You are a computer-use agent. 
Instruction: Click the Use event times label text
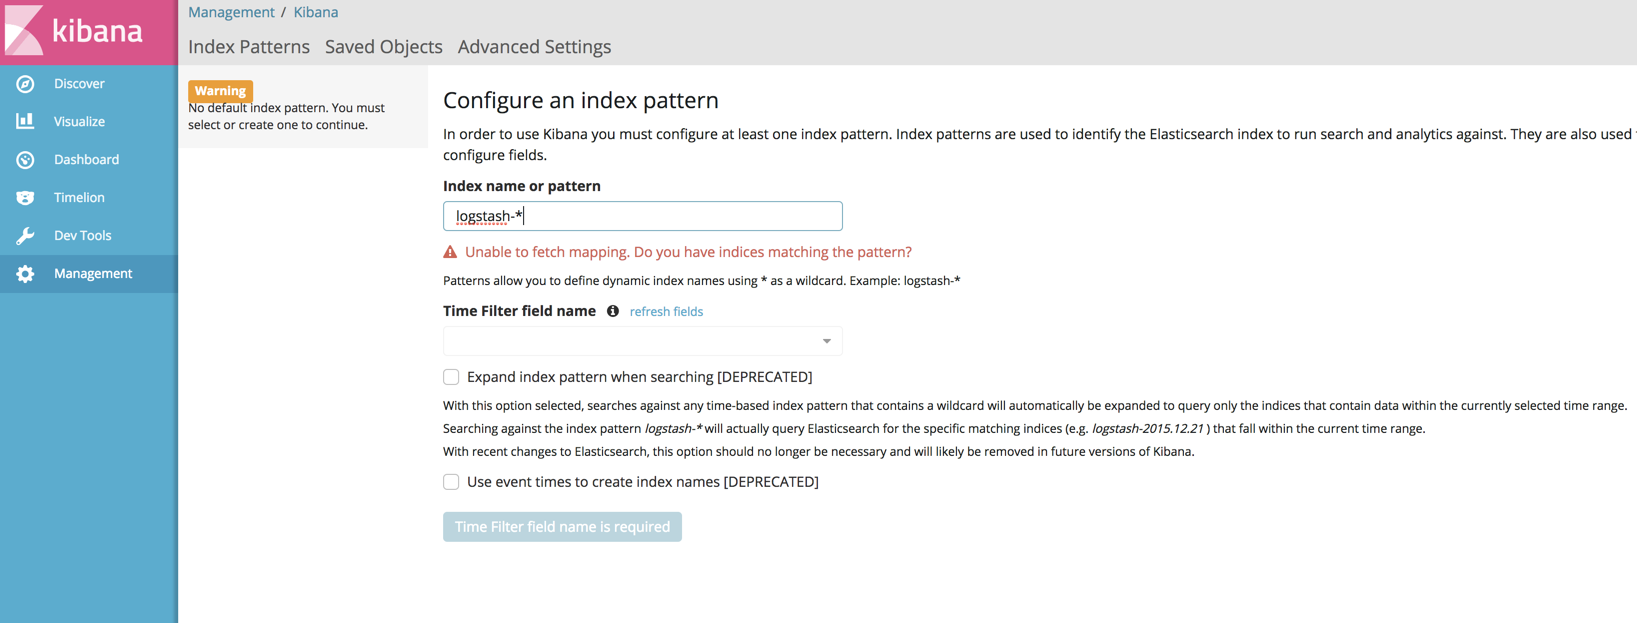643,482
